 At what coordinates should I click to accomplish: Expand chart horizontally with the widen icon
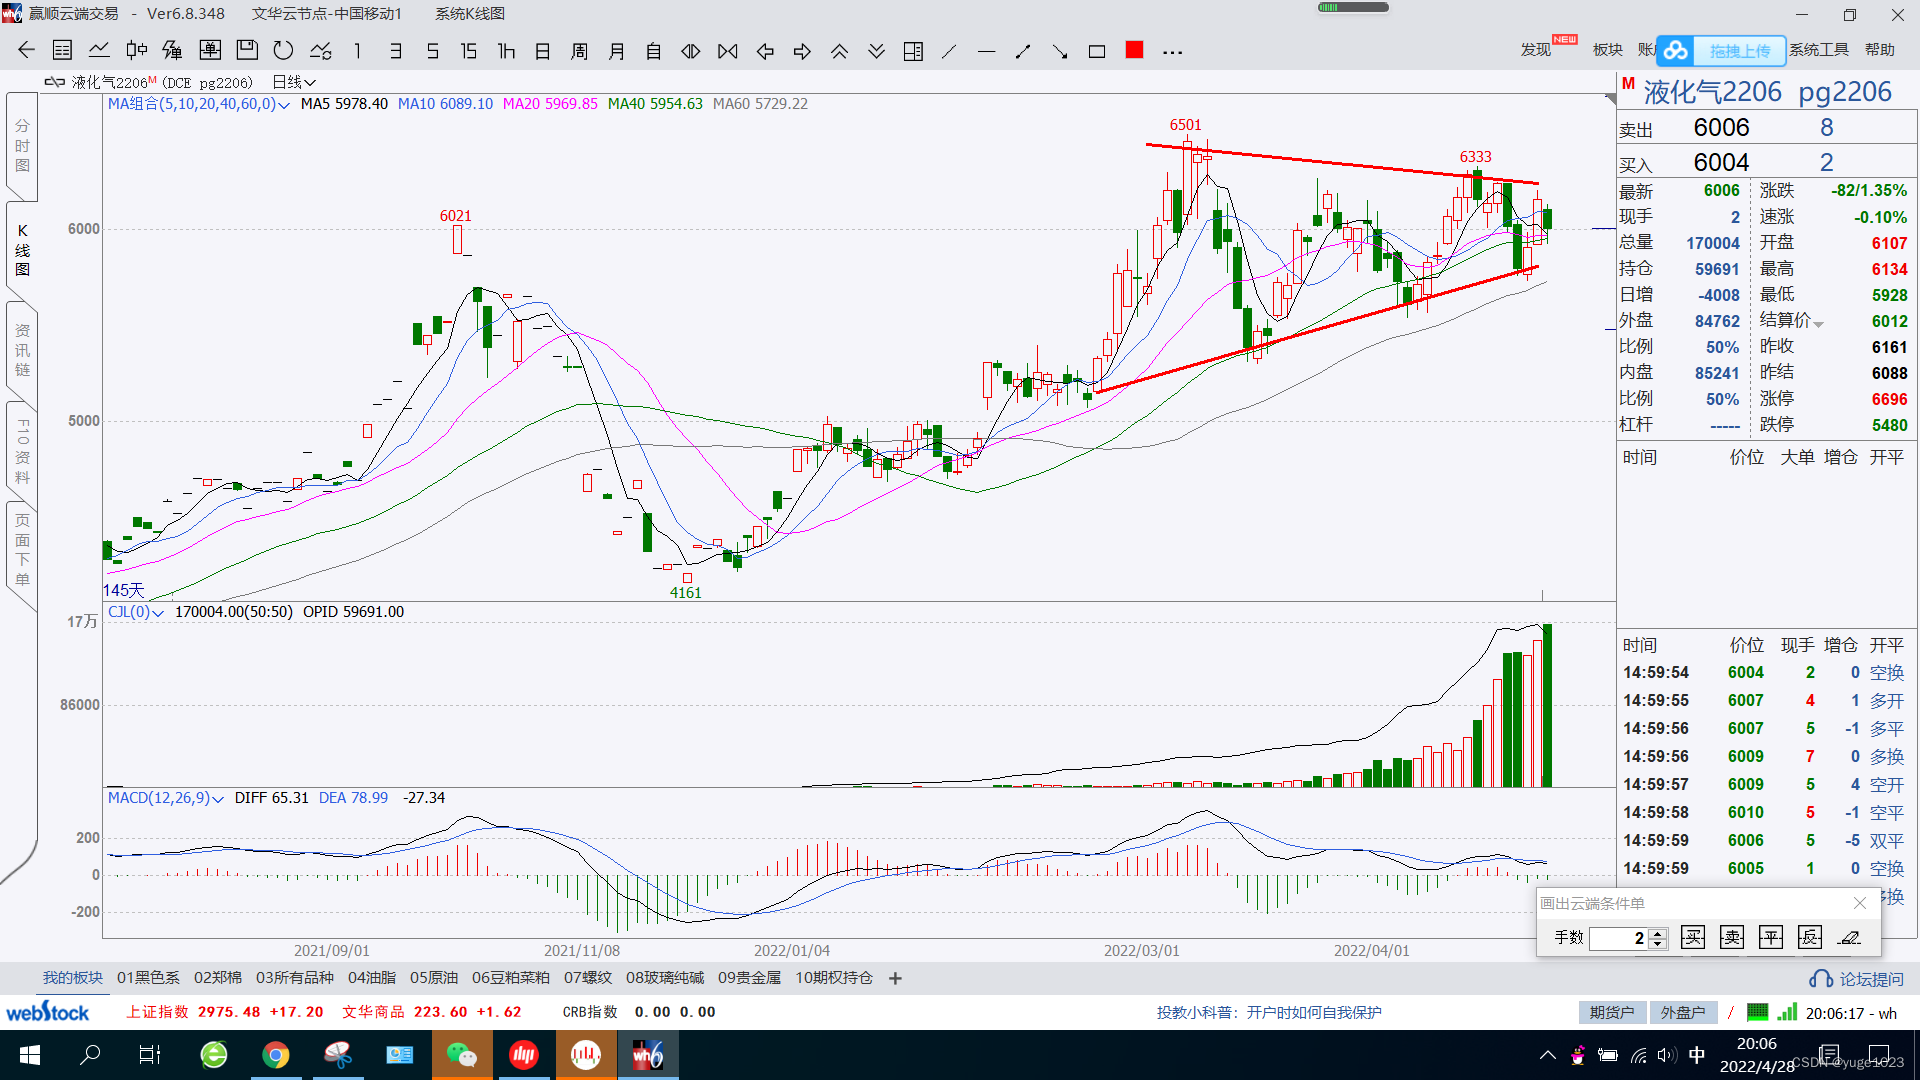(x=691, y=50)
